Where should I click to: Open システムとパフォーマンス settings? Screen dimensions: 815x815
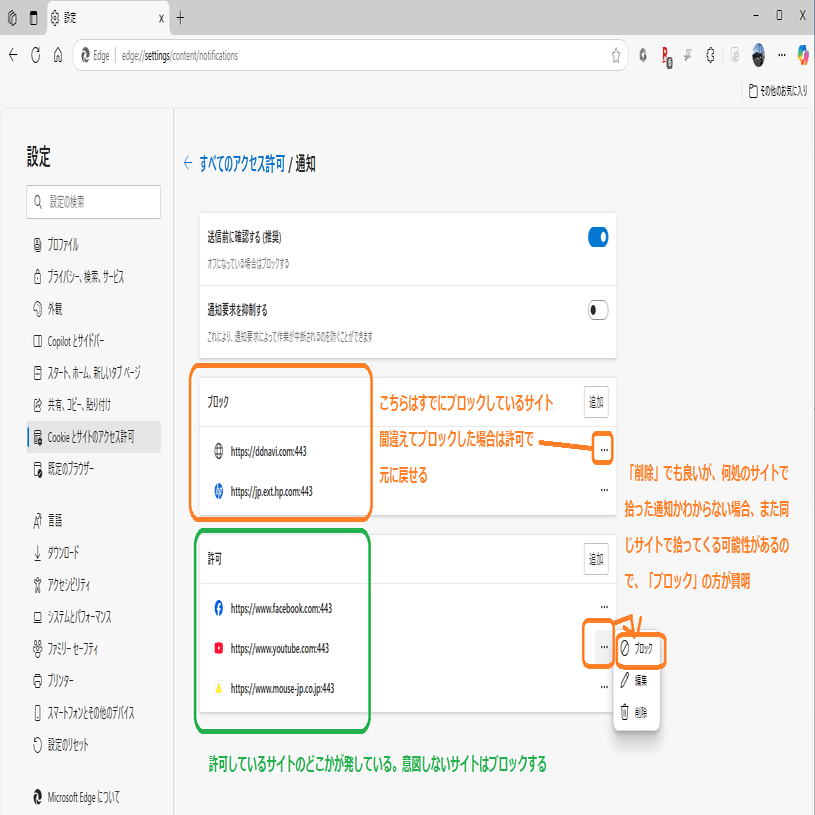click(94, 616)
